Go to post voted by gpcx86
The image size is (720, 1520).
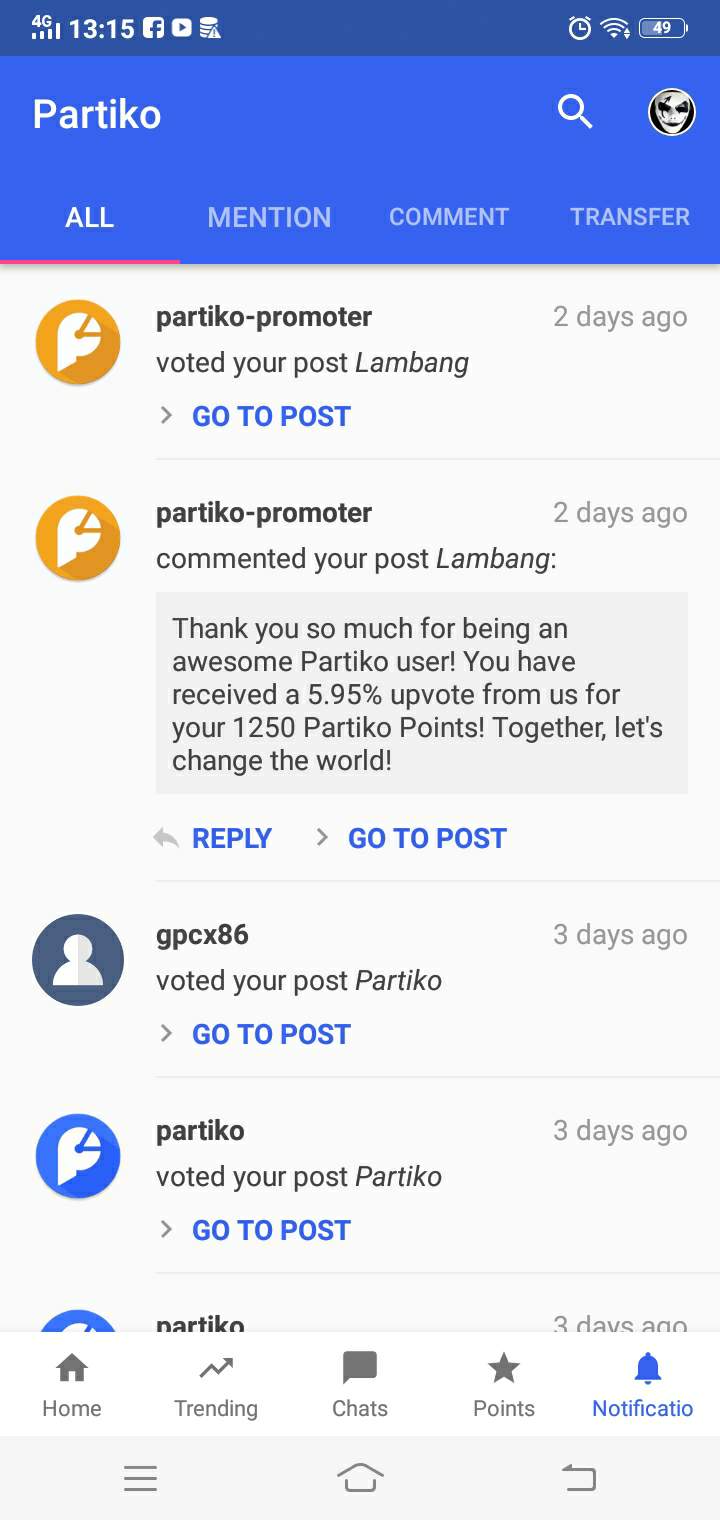click(x=271, y=1034)
